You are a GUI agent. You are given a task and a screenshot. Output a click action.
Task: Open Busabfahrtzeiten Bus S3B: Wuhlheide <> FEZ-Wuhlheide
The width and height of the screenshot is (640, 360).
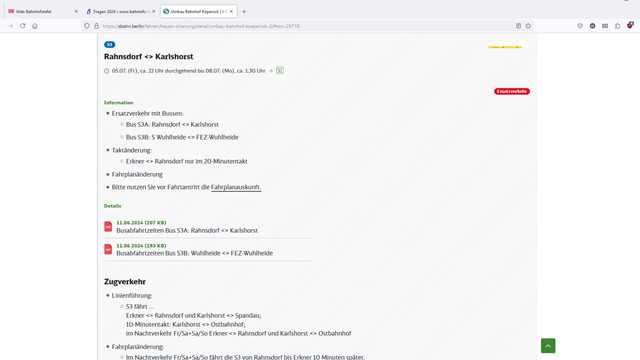pos(195,253)
